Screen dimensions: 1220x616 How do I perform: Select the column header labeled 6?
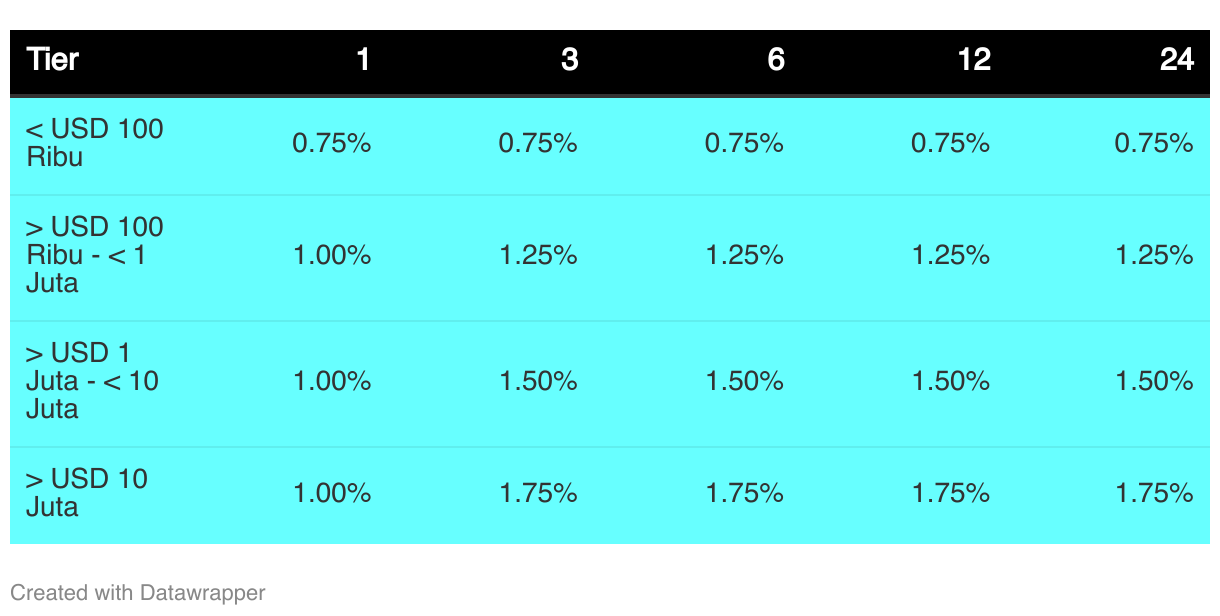click(776, 60)
